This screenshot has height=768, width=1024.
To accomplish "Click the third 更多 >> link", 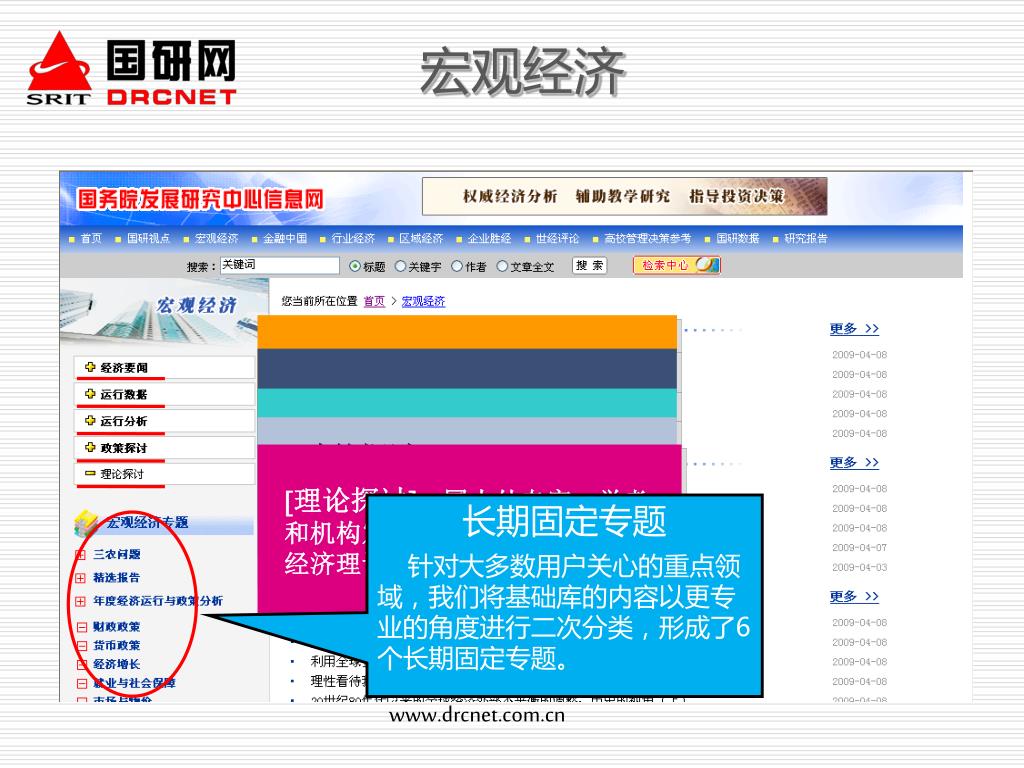I will tap(854, 596).
